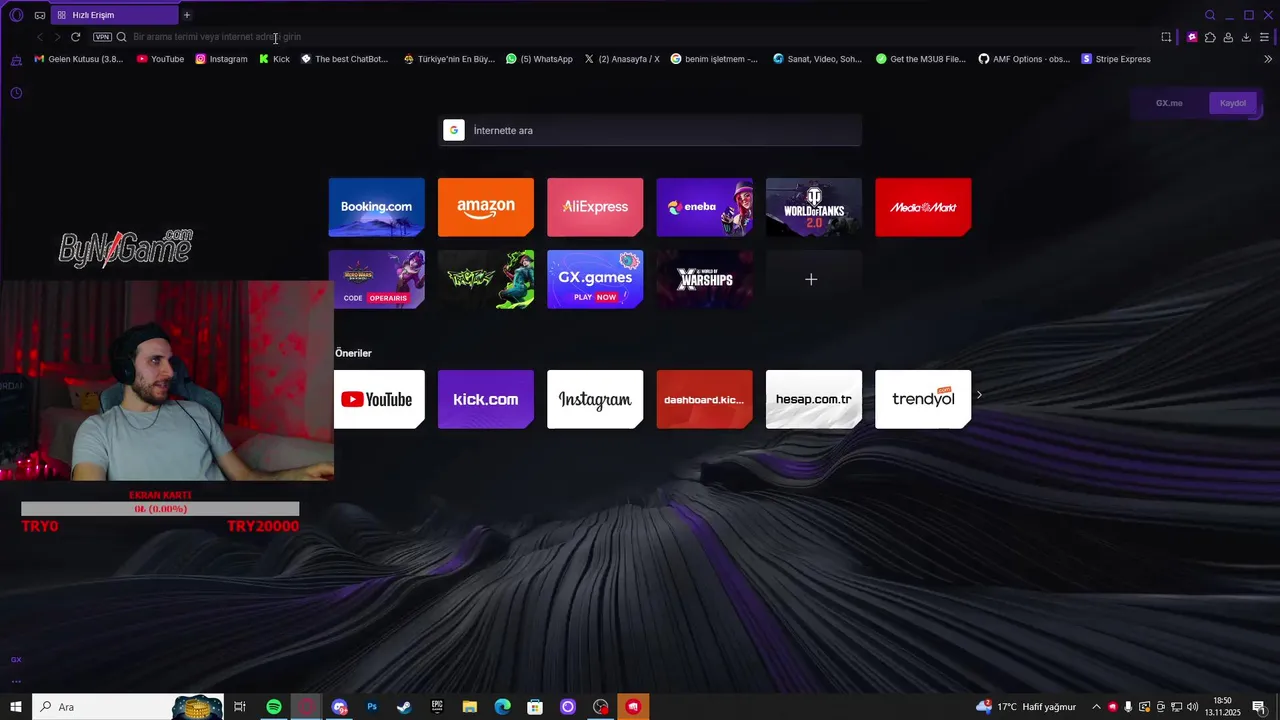
Task: Open the GX Control icon in sidebar bottom
Action: [x=16, y=660]
